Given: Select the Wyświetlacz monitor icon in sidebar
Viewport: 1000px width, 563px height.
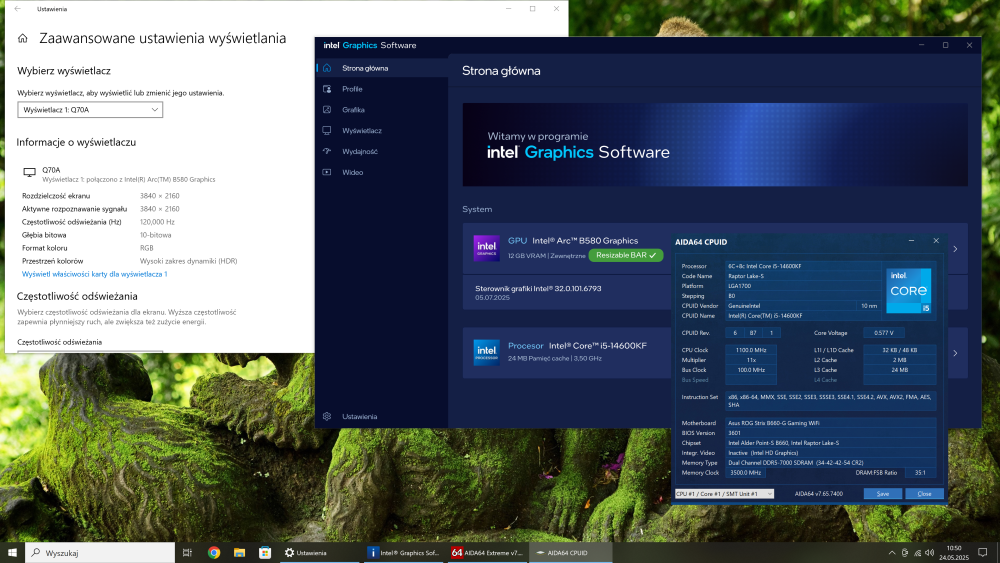Looking at the screenshot, I should coord(327,130).
